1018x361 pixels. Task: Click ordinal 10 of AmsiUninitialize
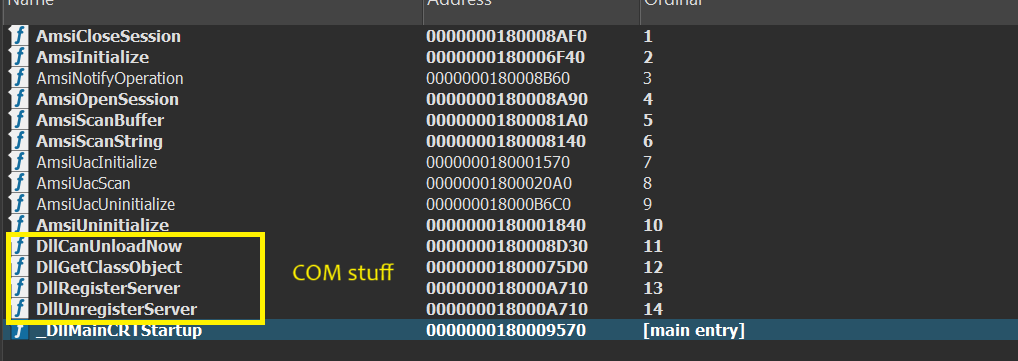[x=652, y=225]
